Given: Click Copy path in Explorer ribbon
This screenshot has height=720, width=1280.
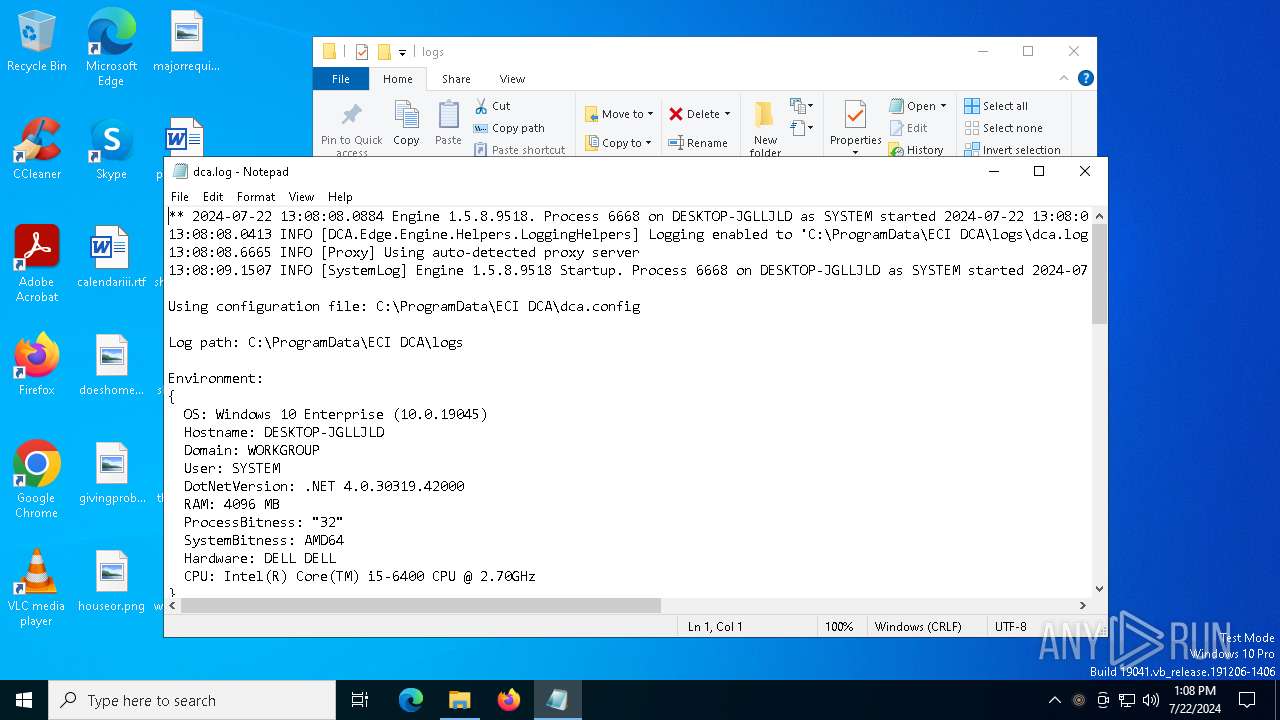Looking at the screenshot, I should (509, 128).
